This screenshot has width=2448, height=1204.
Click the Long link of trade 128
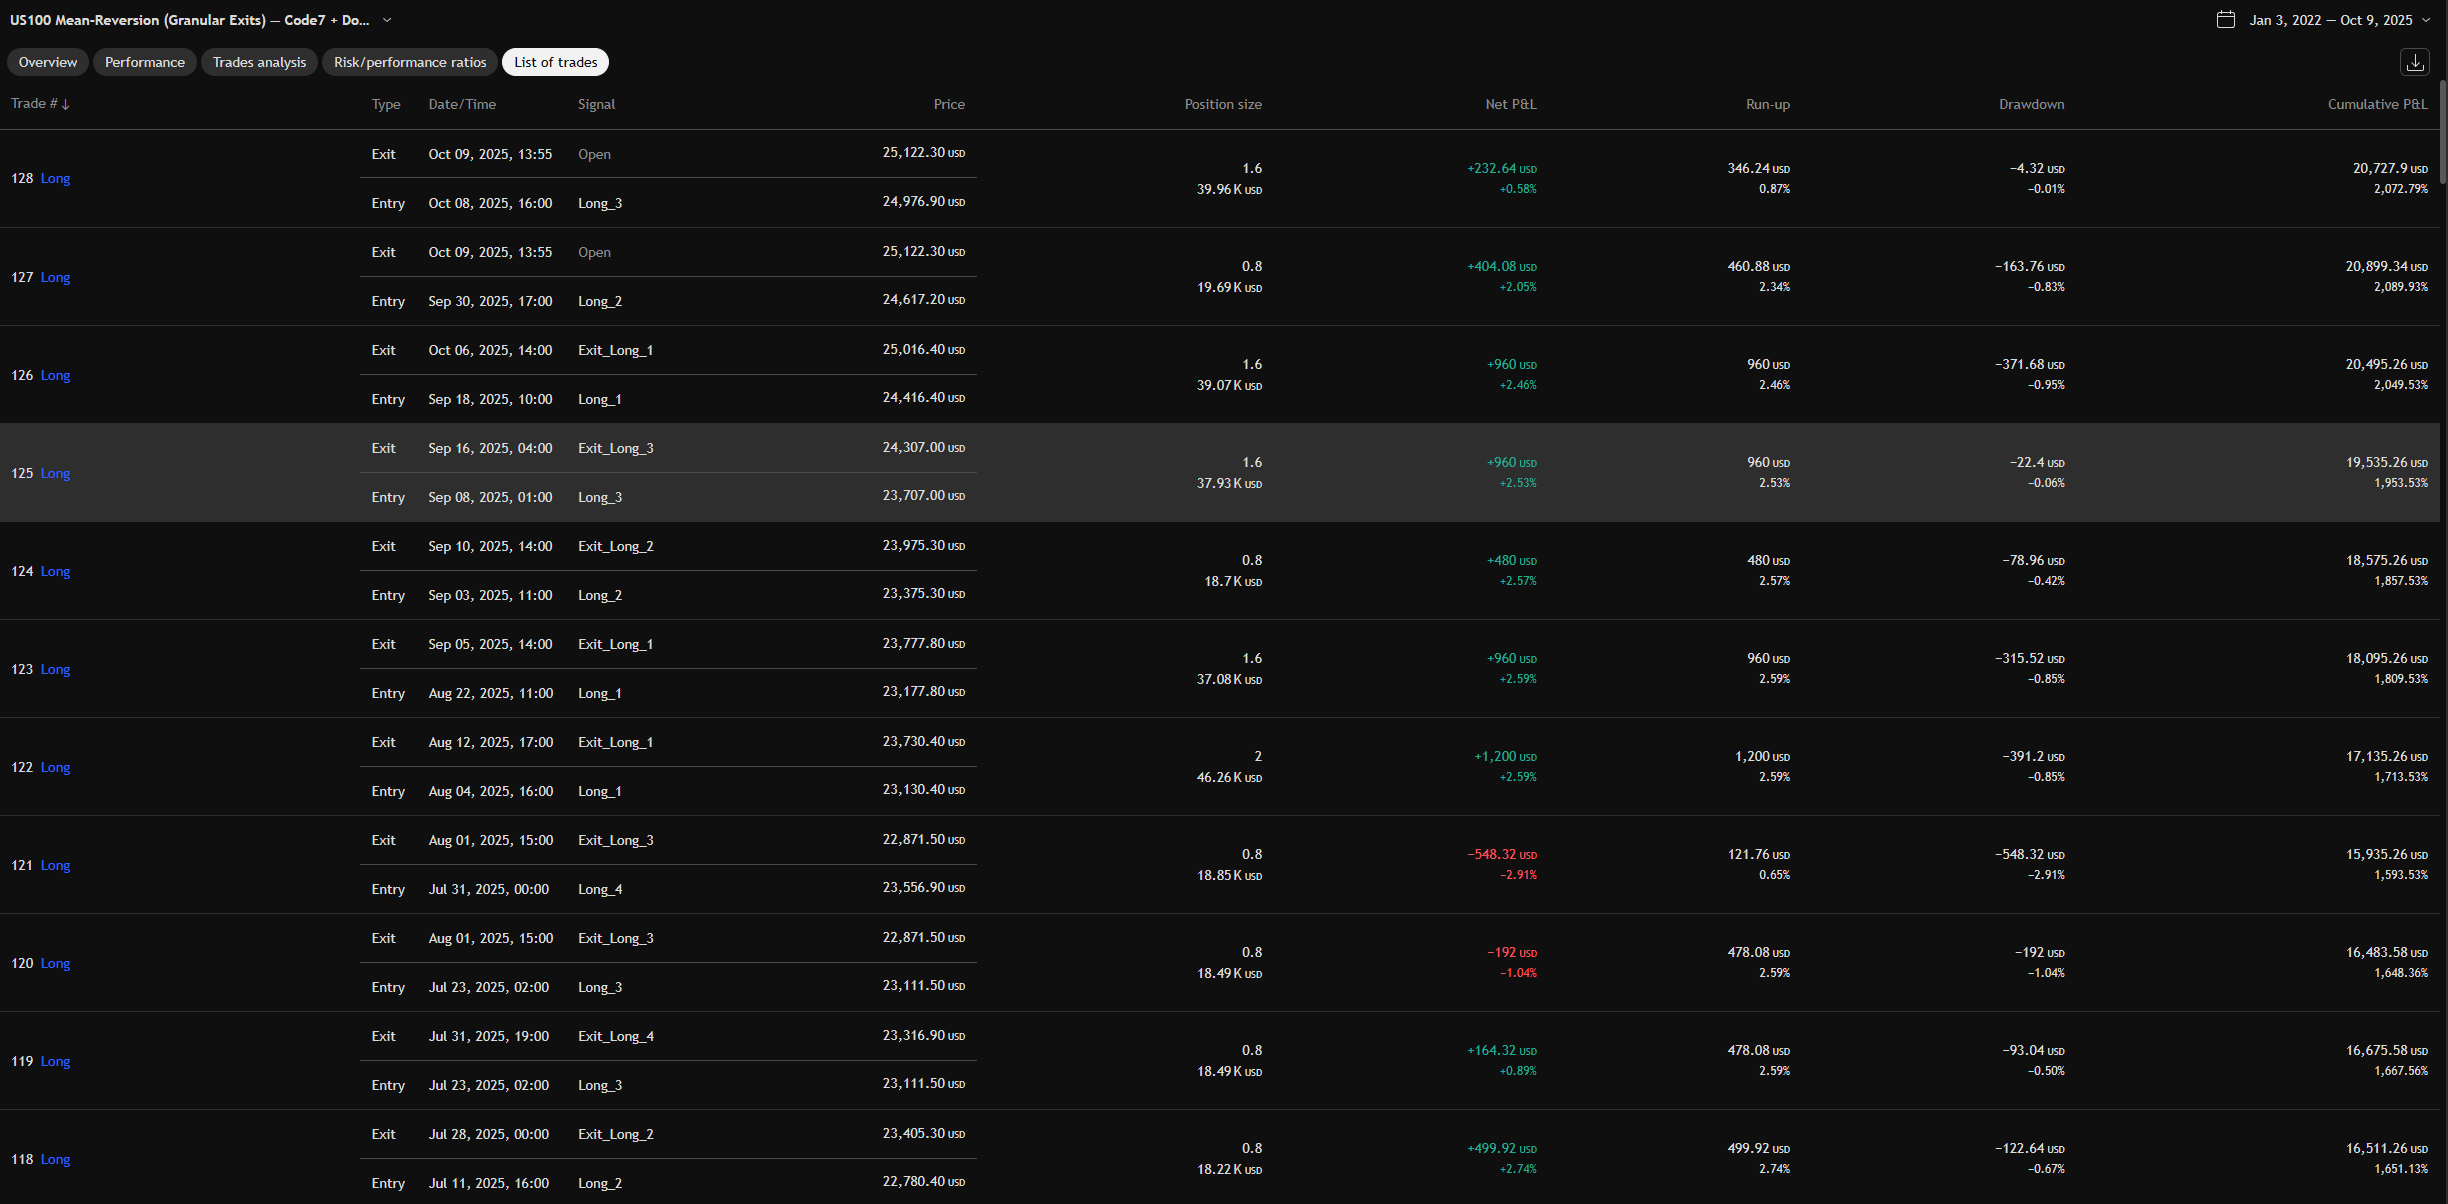(55, 178)
